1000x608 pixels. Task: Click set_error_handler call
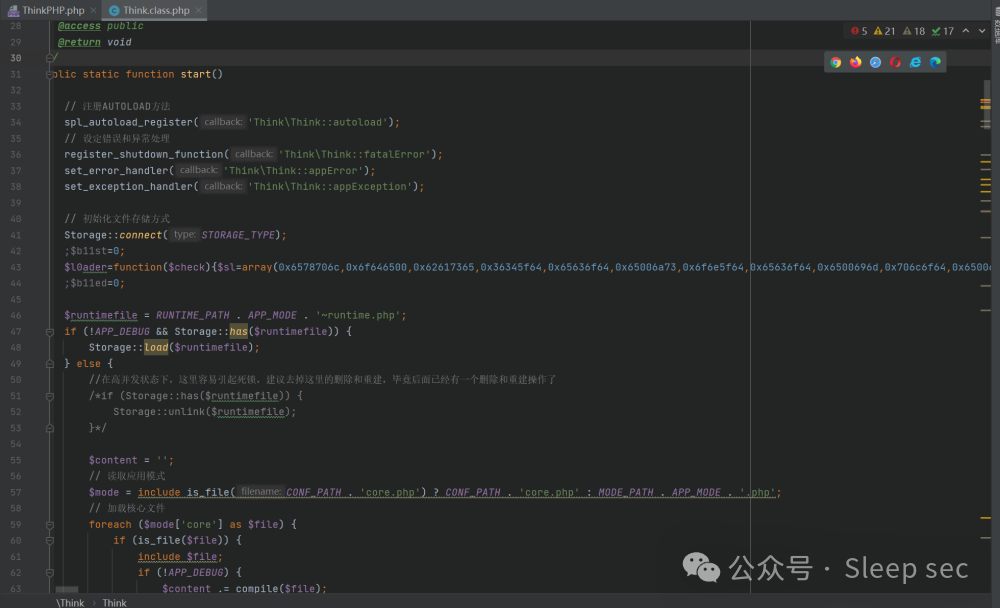116,170
